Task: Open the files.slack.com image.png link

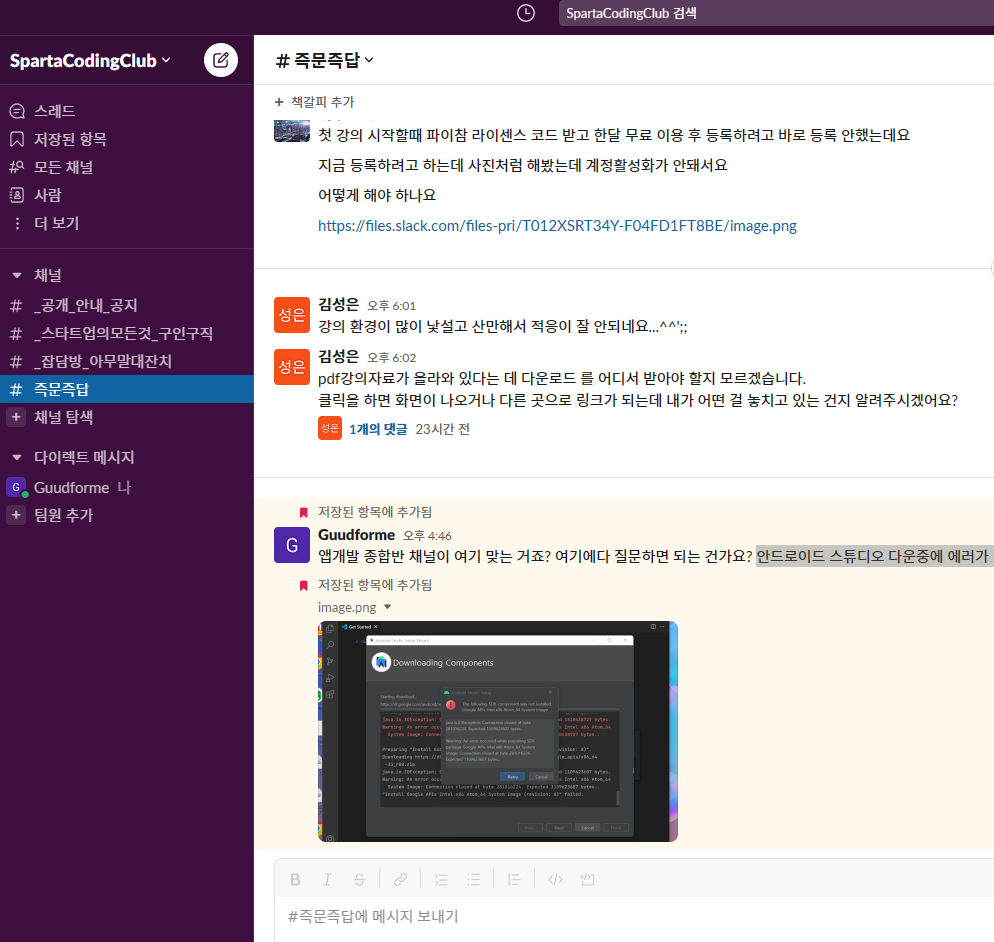Action: pyautogui.click(x=557, y=226)
